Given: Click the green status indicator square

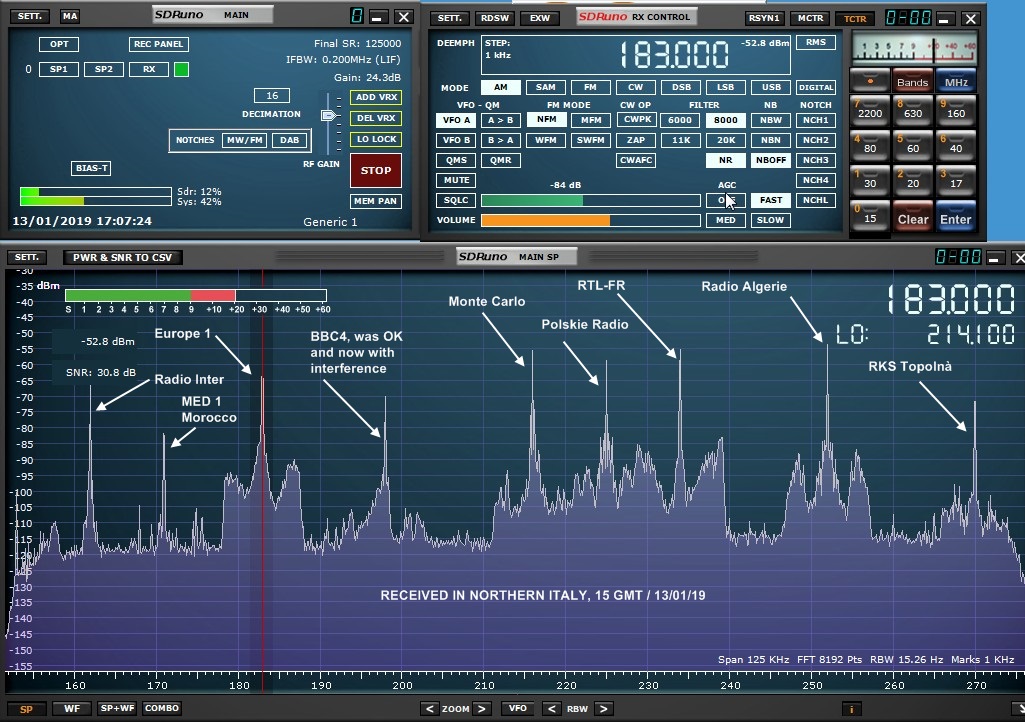Looking at the screenshot, I should coord(182,69).
